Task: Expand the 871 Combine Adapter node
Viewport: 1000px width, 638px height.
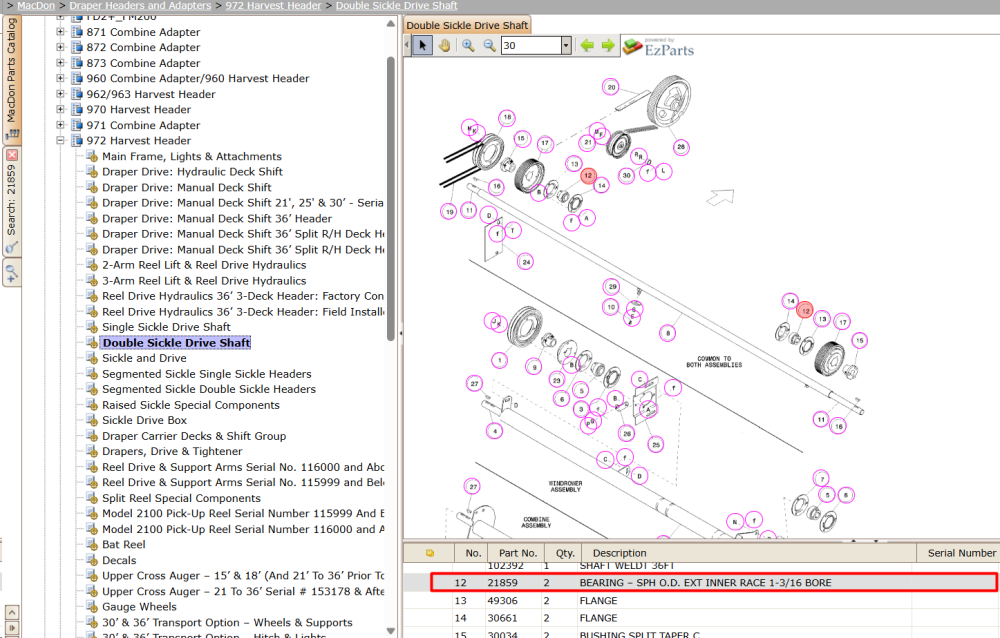Action: coord(60,31)
